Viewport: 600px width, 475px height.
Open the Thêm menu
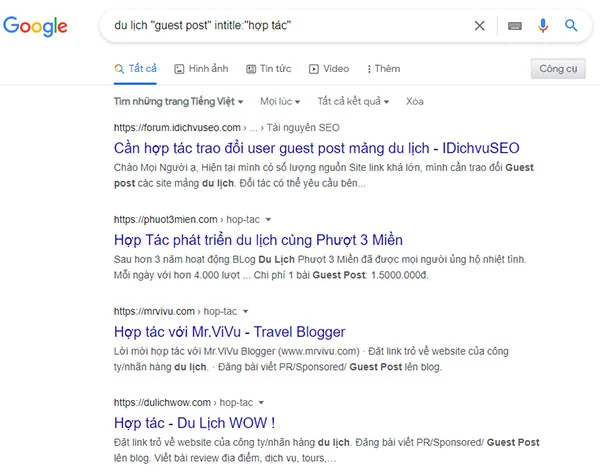pyautogui.click(x=383, y=69)
